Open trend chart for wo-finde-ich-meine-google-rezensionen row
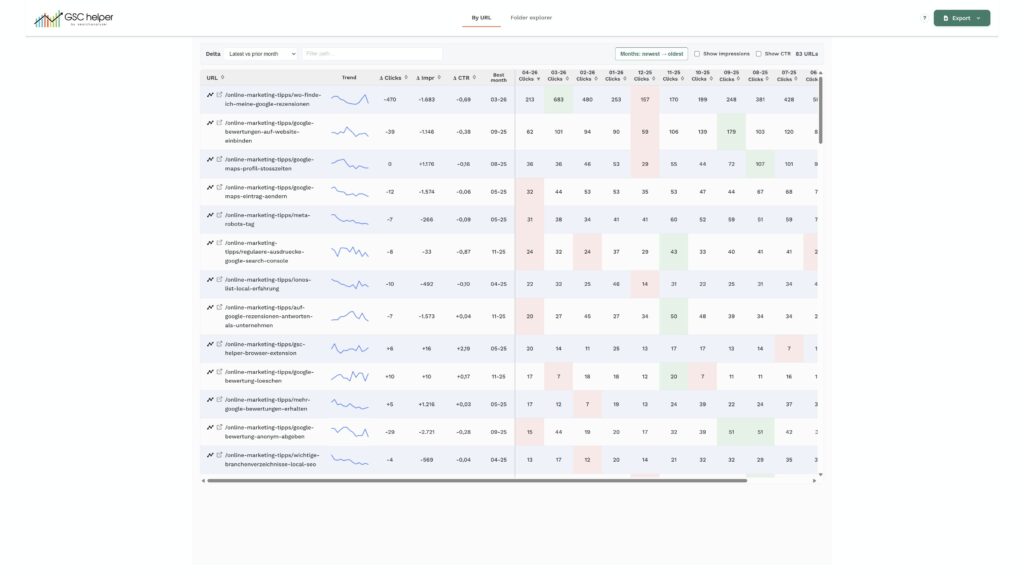This screenshot has height=576, width=1024. [x=210, y=95]
